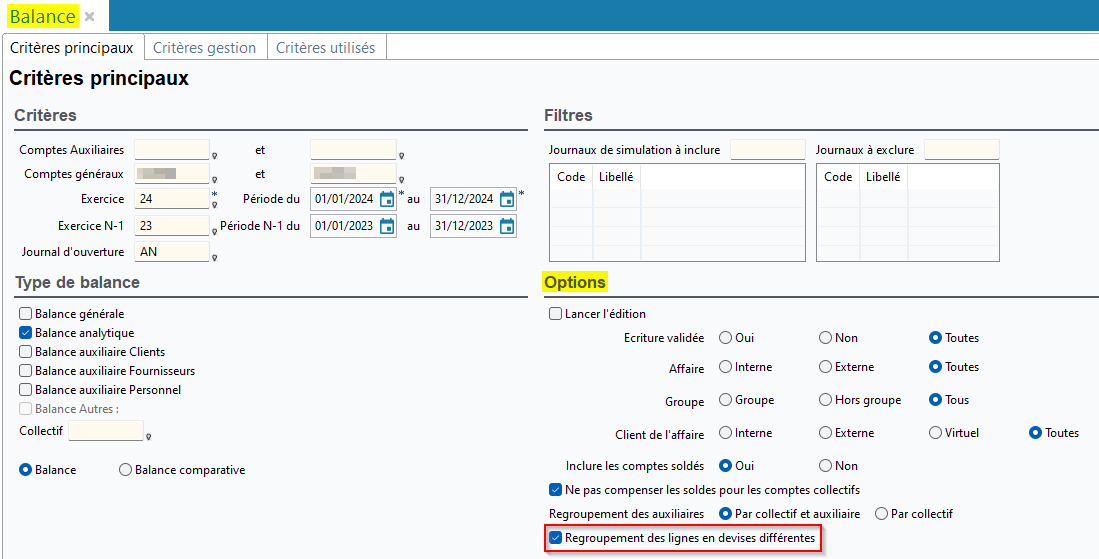Select the Balance comparative radio button
1099x559 pixels.
click(x=126, y=470)
